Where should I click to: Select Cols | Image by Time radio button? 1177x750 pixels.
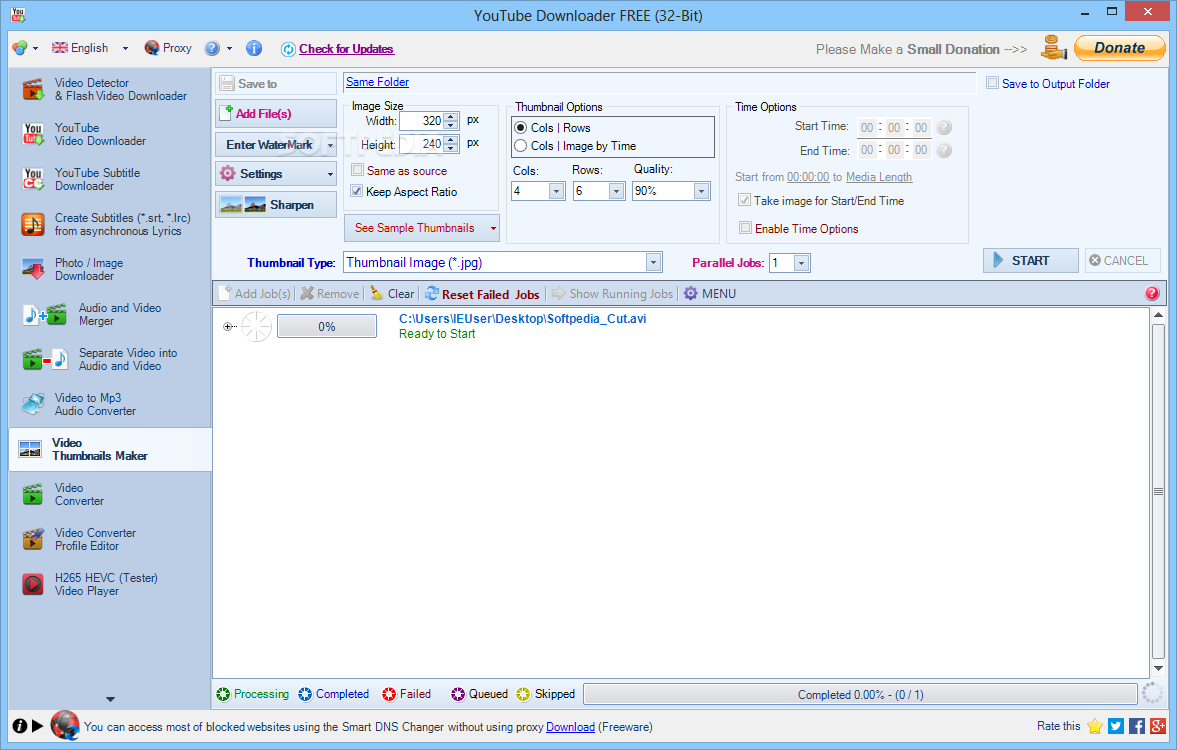point(520,146)
